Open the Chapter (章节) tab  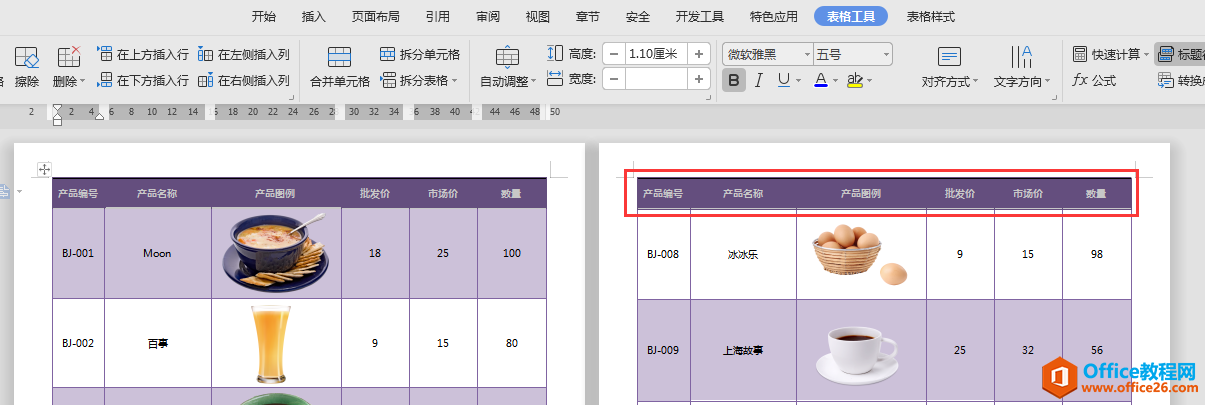tap(588, 16)
